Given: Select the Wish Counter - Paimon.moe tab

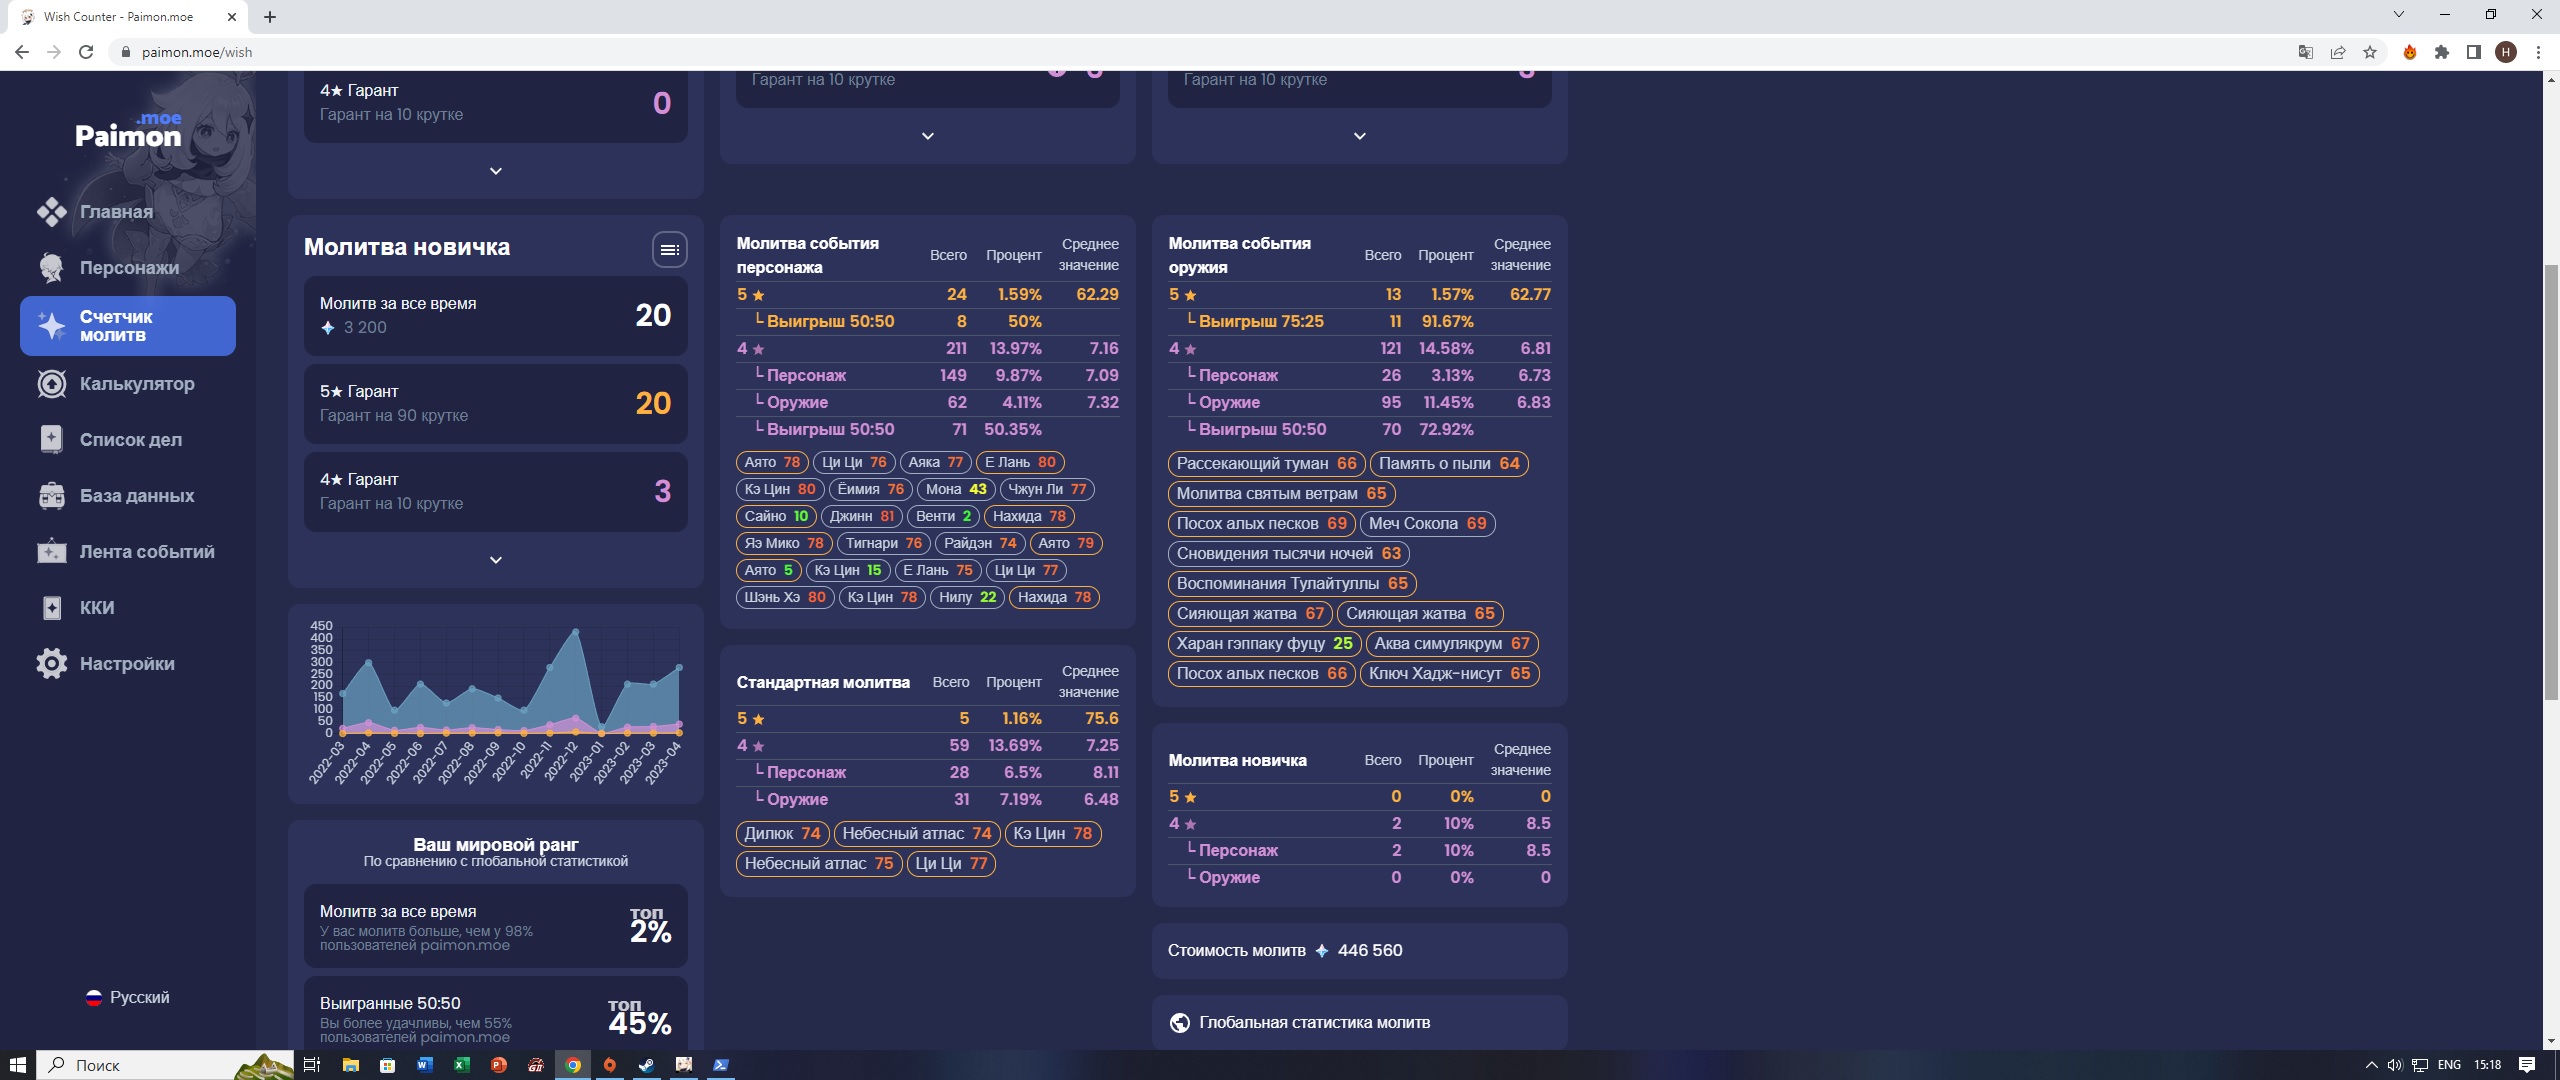Looking at the screenshot, I should click(127, 17).
